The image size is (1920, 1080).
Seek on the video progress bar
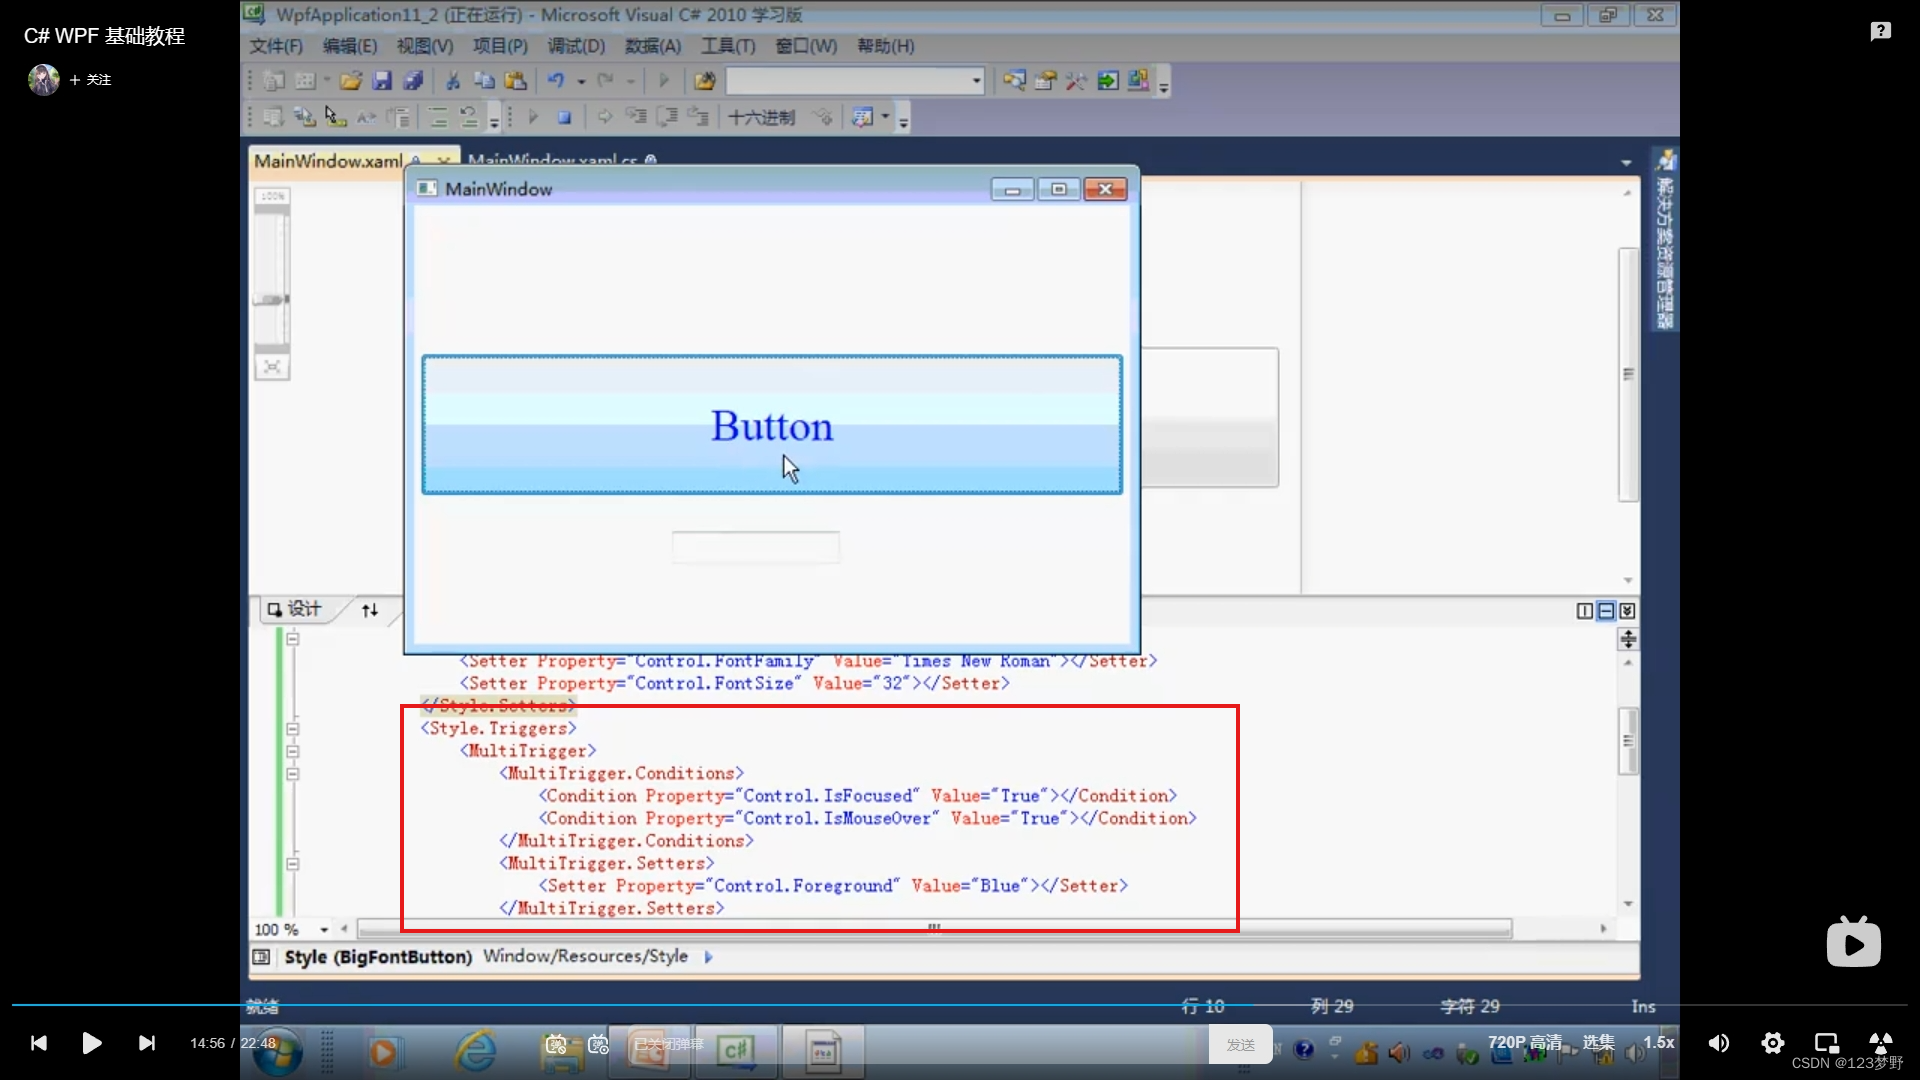click(960, 1004)
